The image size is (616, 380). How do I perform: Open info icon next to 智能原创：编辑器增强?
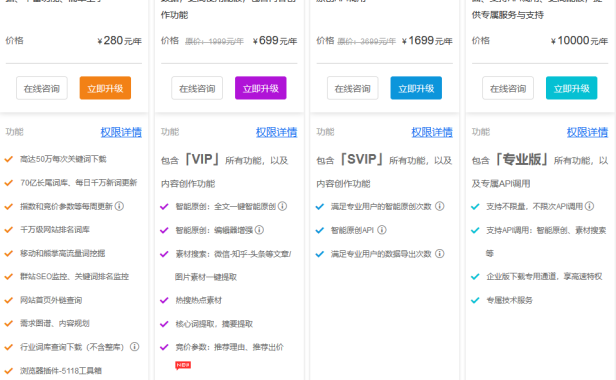click(259, 229)
